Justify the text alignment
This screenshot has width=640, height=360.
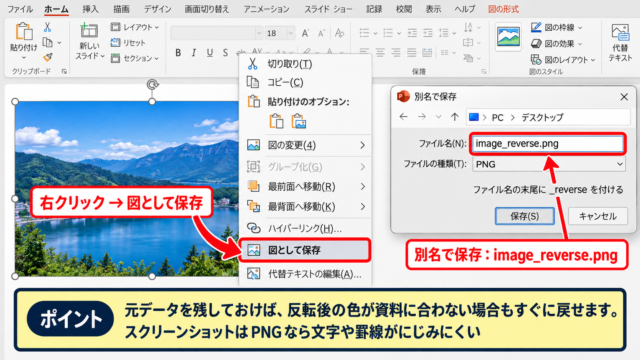[411, 52]
